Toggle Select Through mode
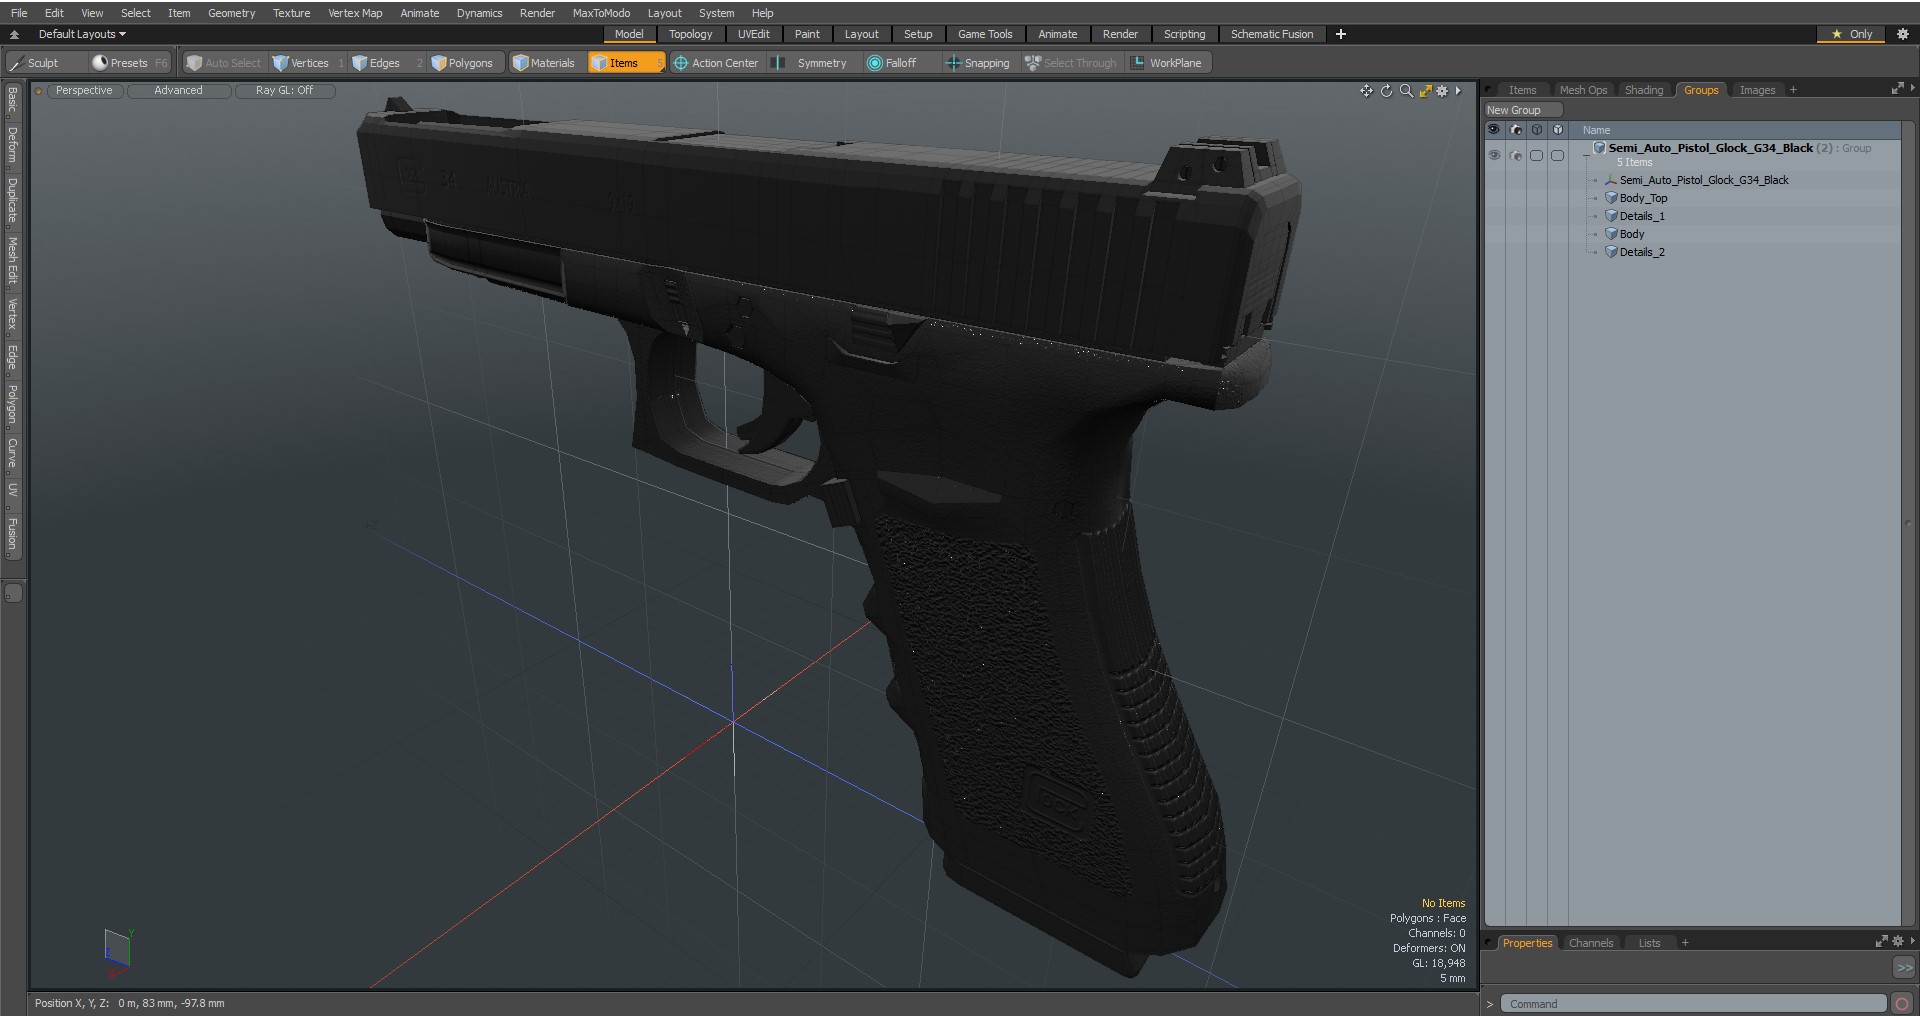Viewport: 1920px width, 1016px height. pos(1071,63)
